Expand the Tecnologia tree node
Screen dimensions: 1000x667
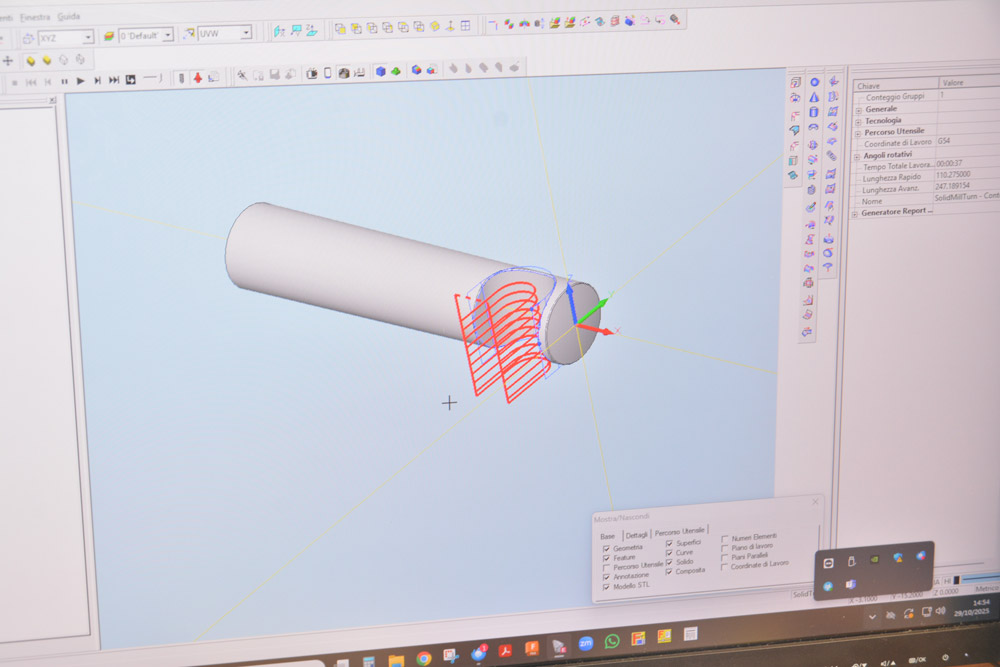858,121
